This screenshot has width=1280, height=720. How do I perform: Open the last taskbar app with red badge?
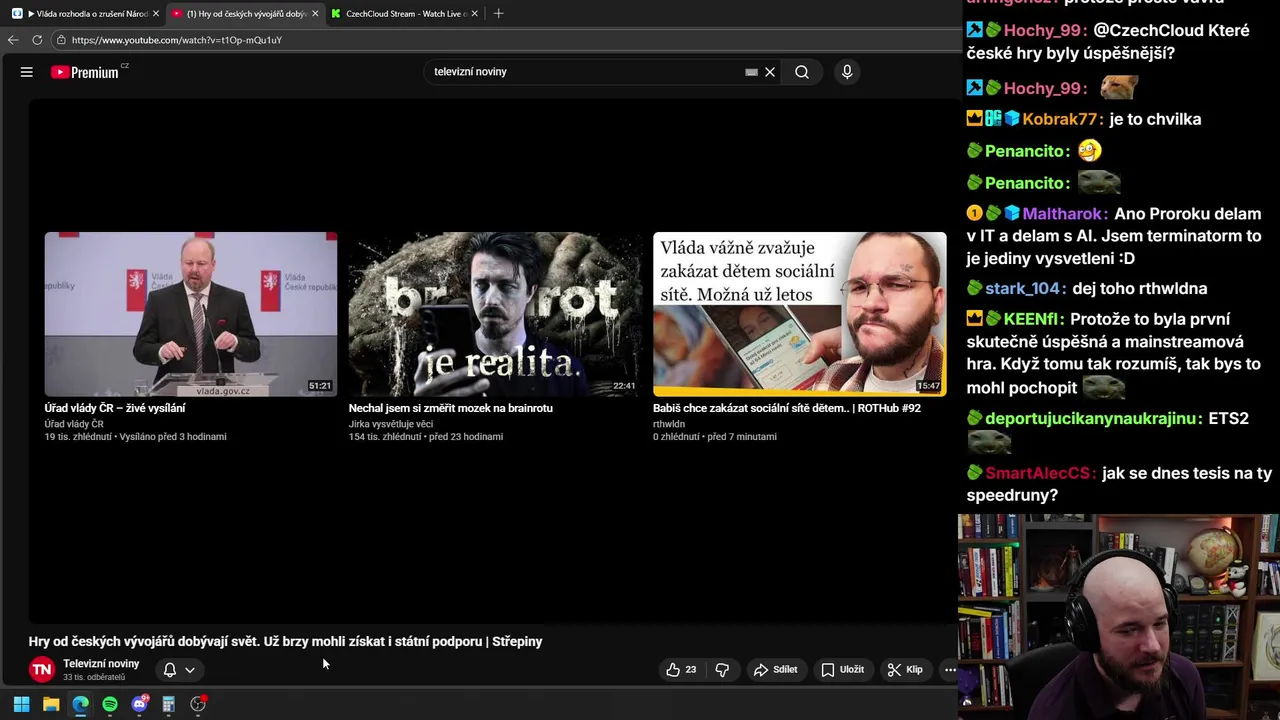tap(198, 704)
